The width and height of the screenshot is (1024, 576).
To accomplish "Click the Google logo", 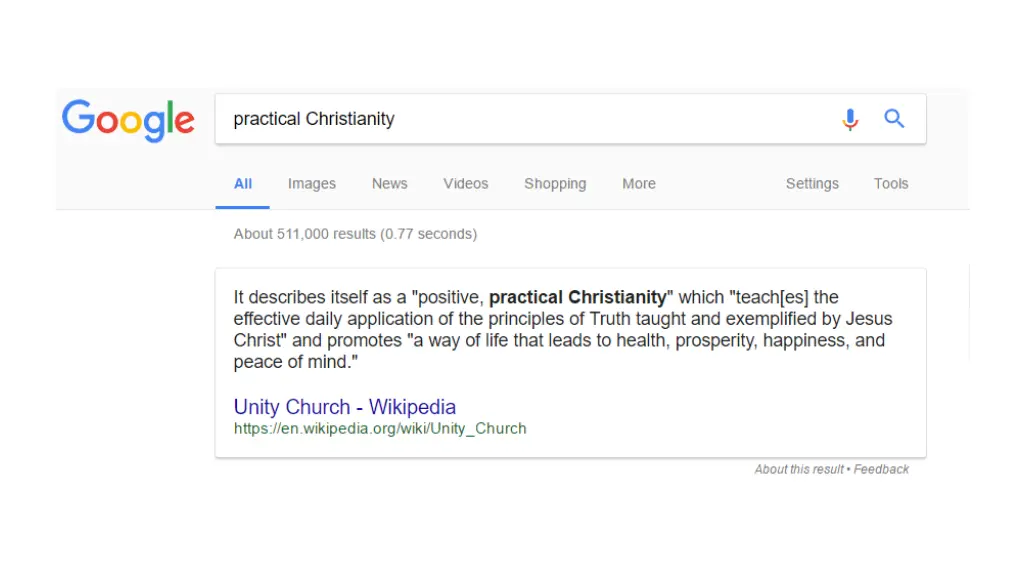I will coord(128,120).
